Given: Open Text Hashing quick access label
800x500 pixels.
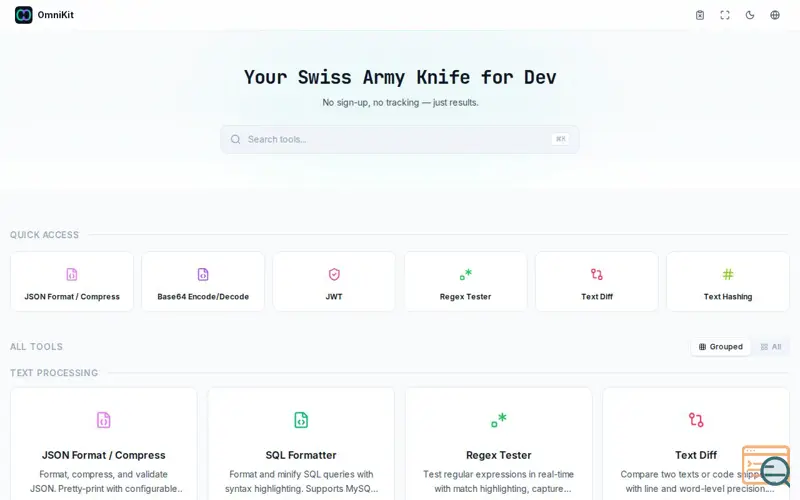Looking at the screenshot, I should click(x=728, y=296).
